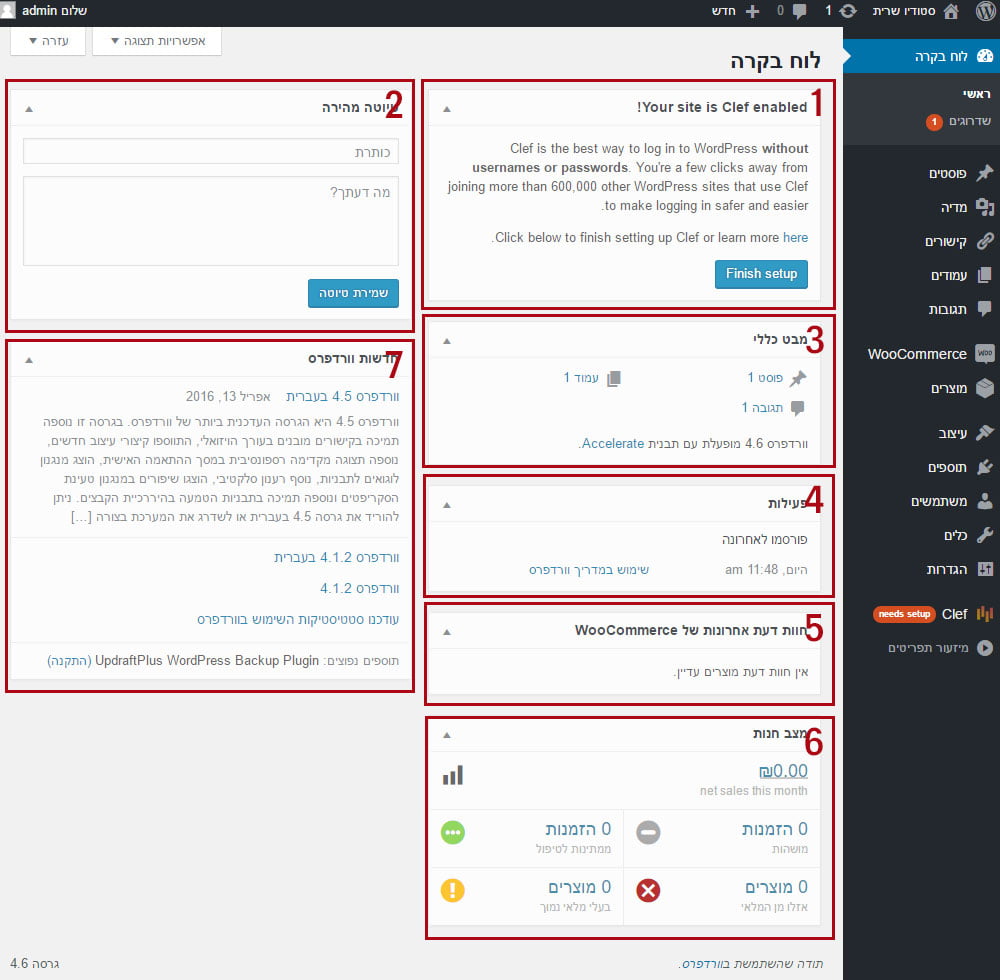Viewport: 1000px width, 980px height.
Task: Click the media icon beside מדיה
Action: [x=985, y=207]
